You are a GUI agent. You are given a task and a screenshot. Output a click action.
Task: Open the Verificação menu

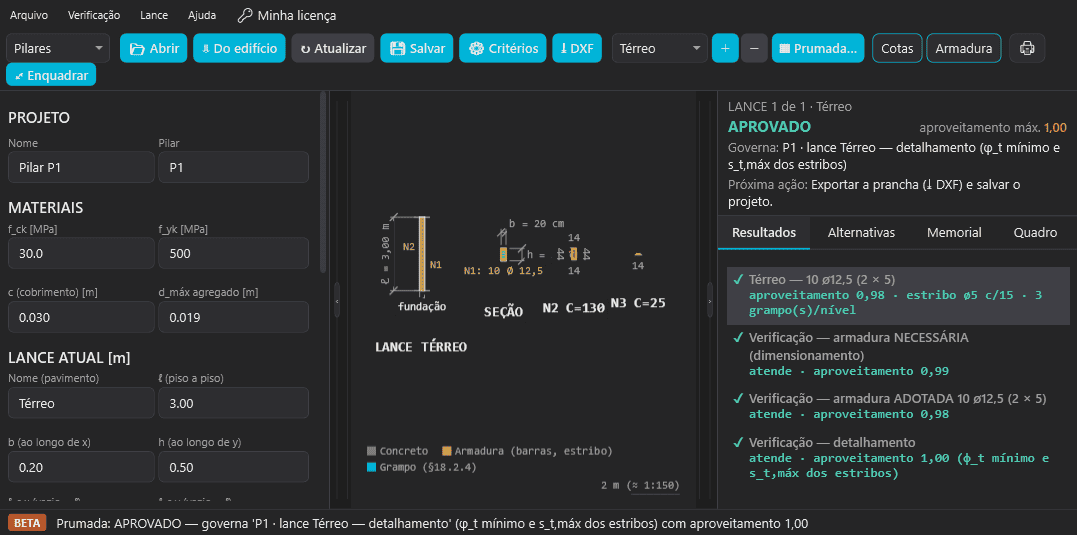(x=94, y=15)
